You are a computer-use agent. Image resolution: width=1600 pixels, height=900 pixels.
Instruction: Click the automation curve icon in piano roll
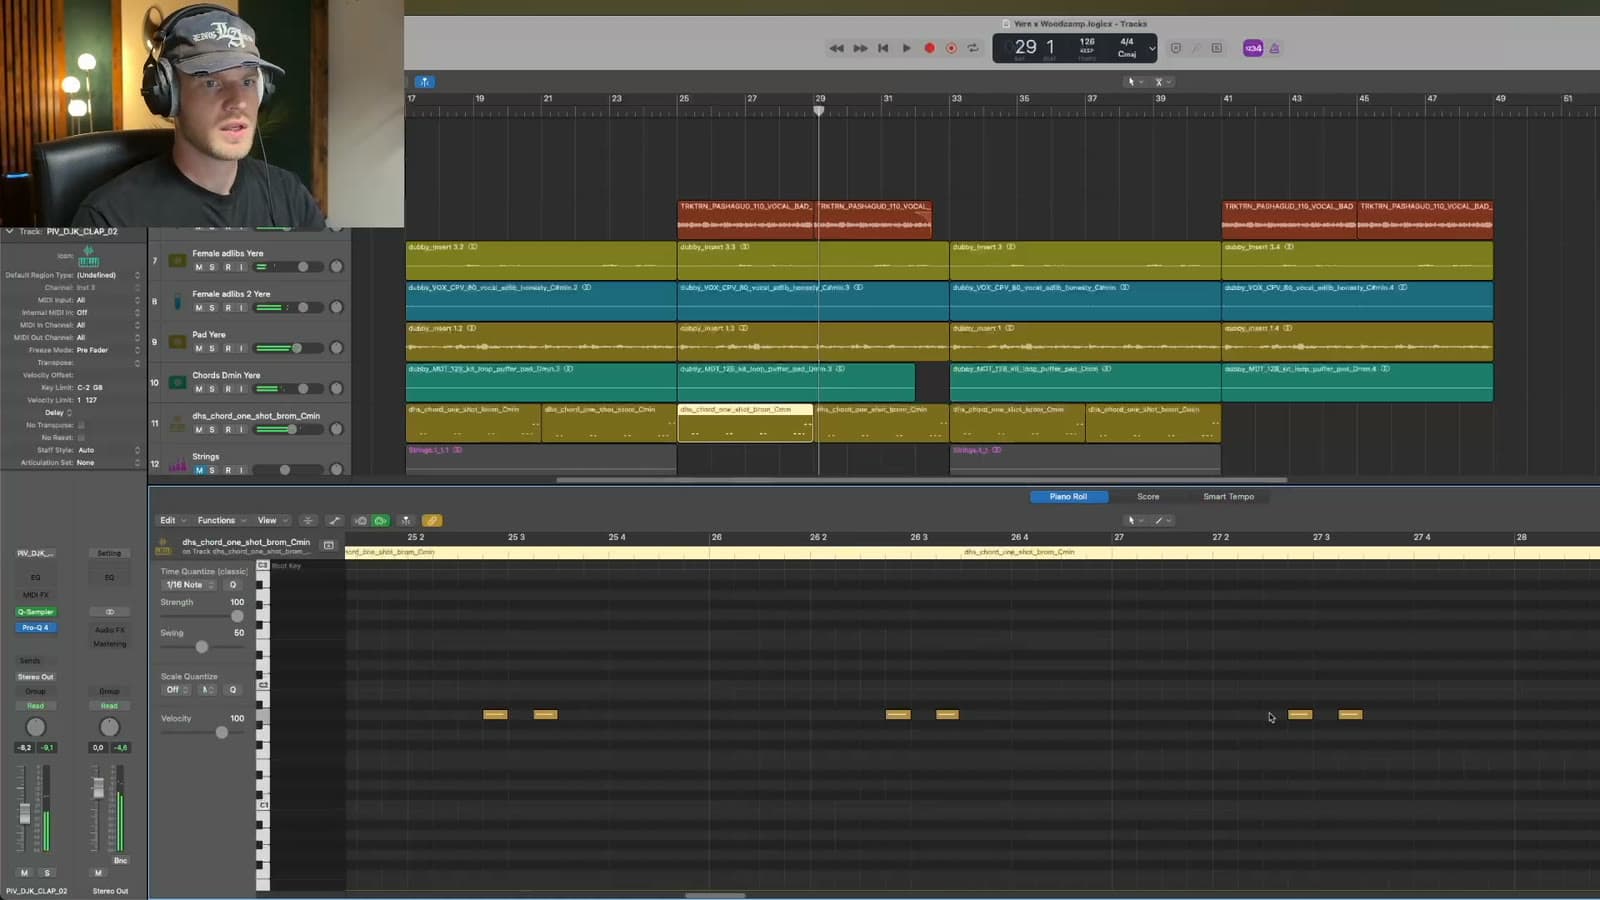[334, 520]
